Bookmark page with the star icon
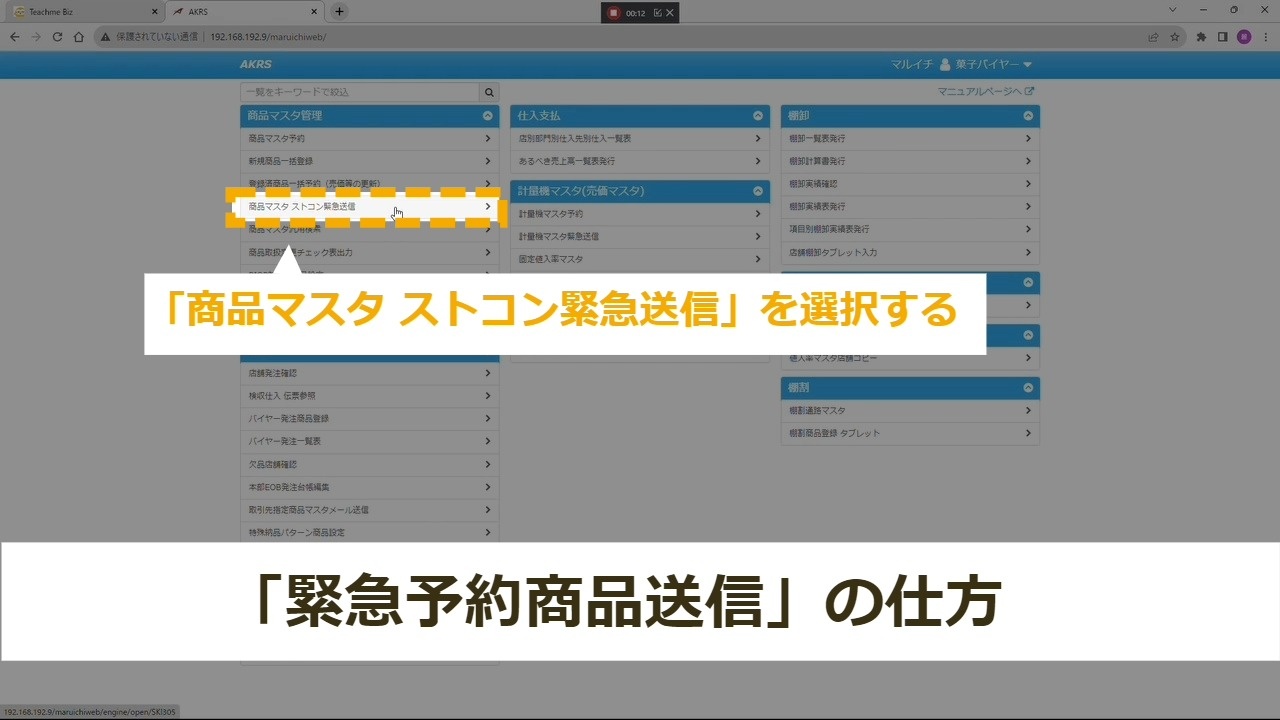 [x=1175, y=37]
